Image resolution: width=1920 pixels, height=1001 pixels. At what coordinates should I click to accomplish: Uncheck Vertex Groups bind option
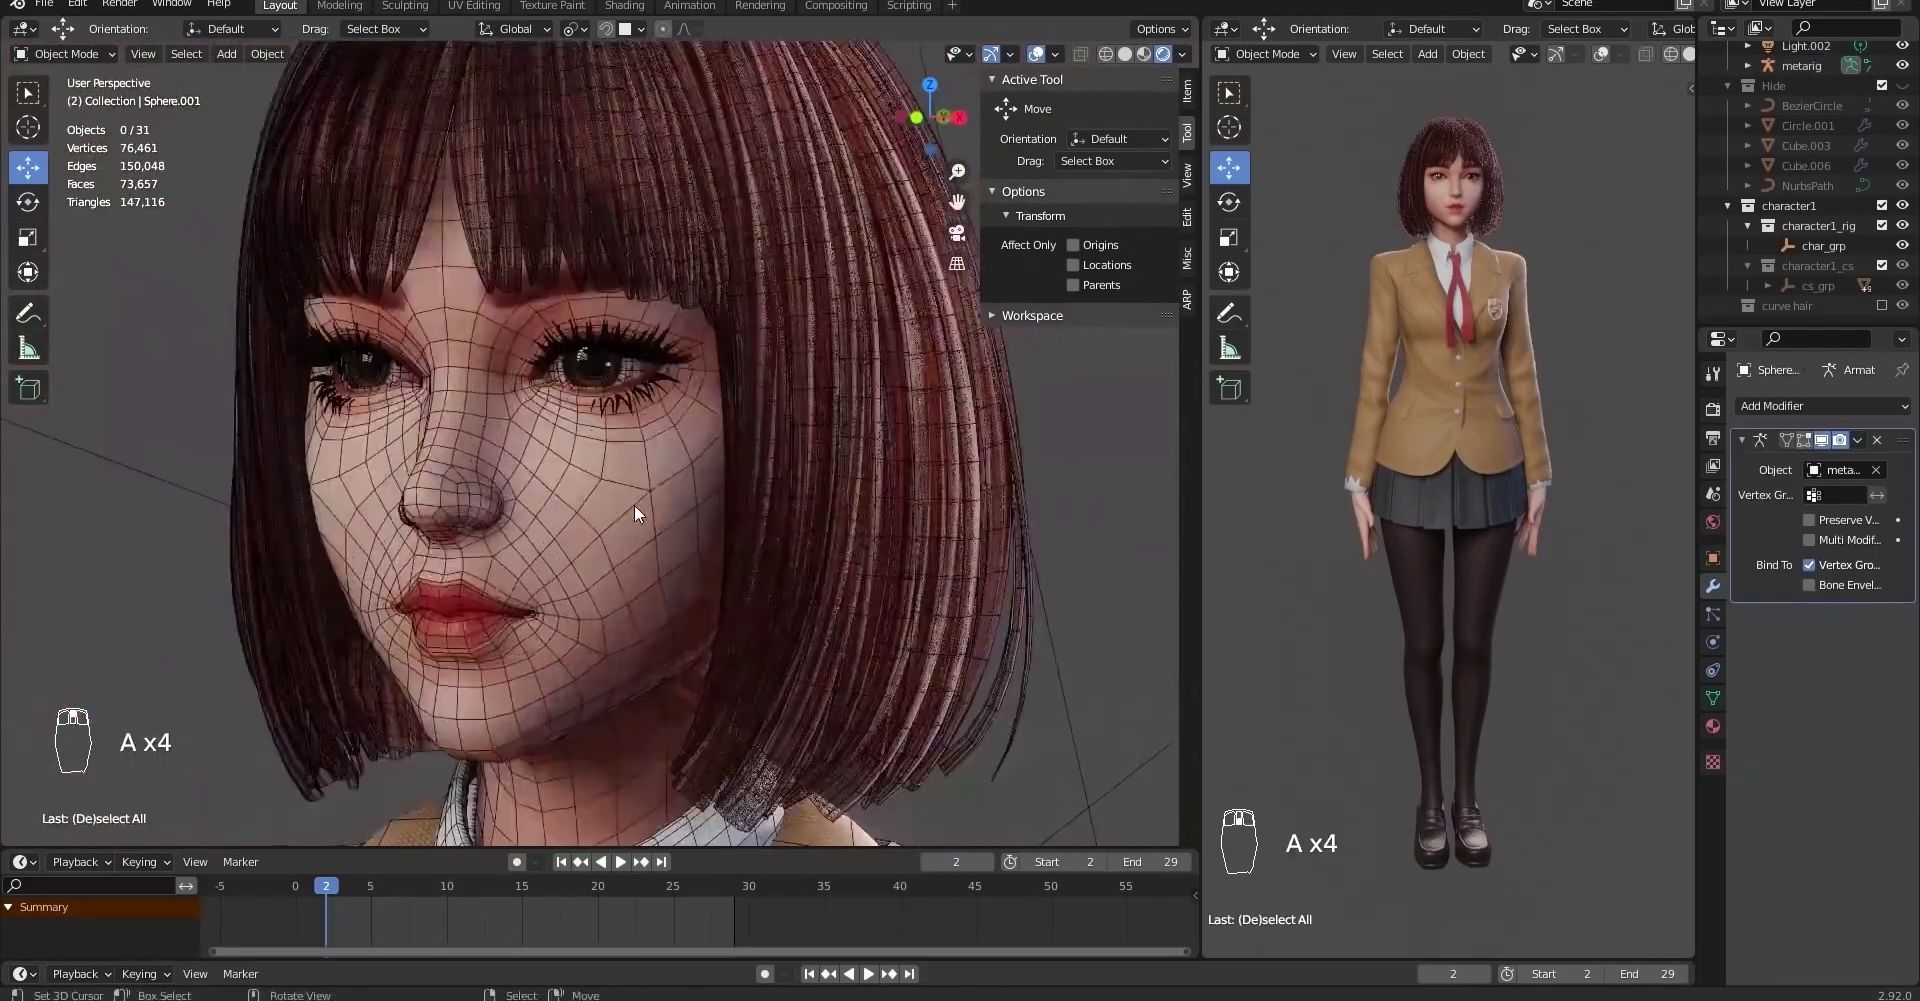(1809, 565)
